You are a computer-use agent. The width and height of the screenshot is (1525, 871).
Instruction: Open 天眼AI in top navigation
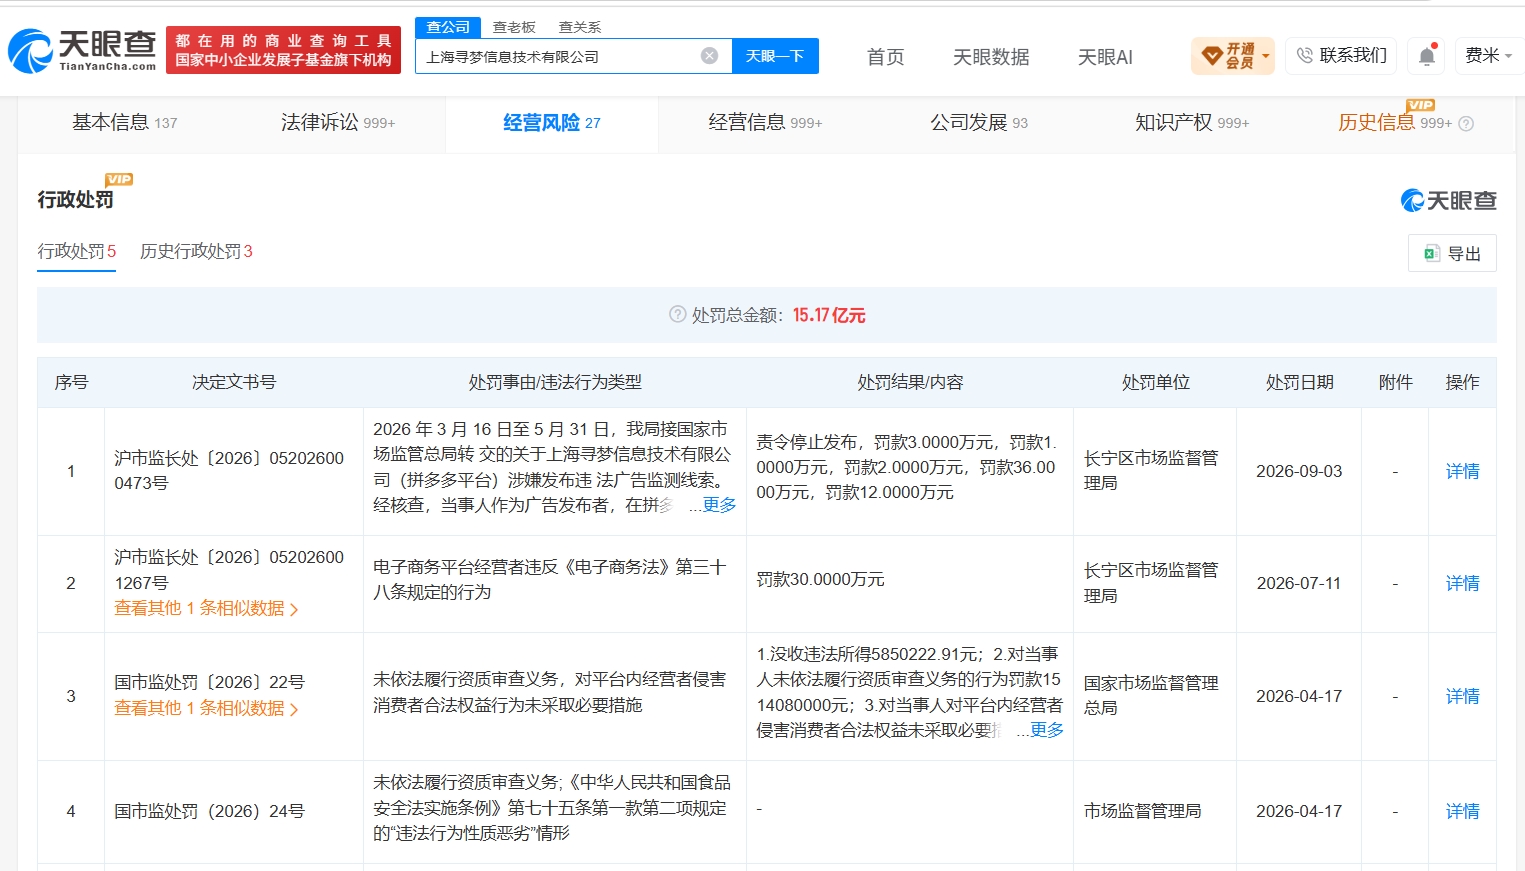1105,57
